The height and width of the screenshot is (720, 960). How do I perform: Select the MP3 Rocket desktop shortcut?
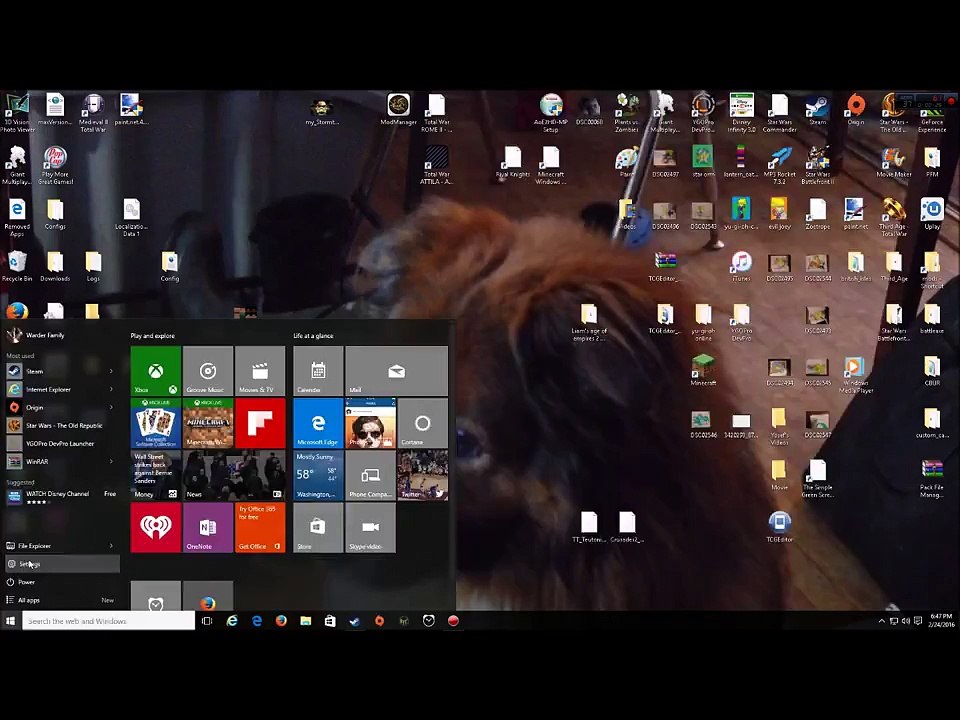pos(779,166)
